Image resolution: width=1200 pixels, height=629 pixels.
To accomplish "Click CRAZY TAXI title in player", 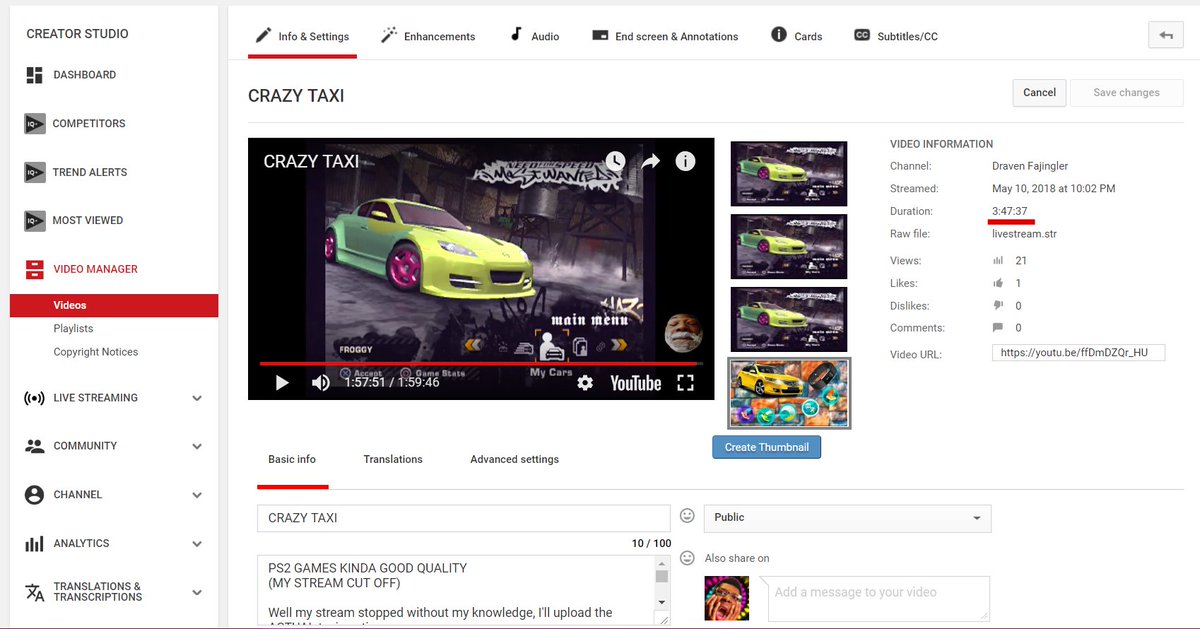I will click(311, 161).
